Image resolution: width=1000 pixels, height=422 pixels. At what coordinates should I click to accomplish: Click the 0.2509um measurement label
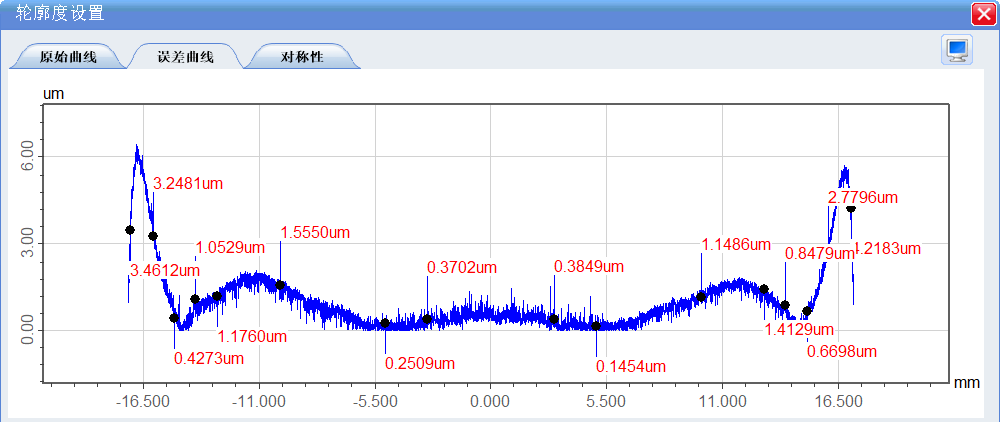(420, 363)
